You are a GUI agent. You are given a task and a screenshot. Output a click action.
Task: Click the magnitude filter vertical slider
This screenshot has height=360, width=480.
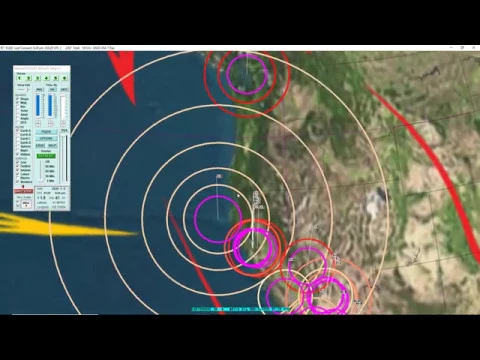point(39,106)
